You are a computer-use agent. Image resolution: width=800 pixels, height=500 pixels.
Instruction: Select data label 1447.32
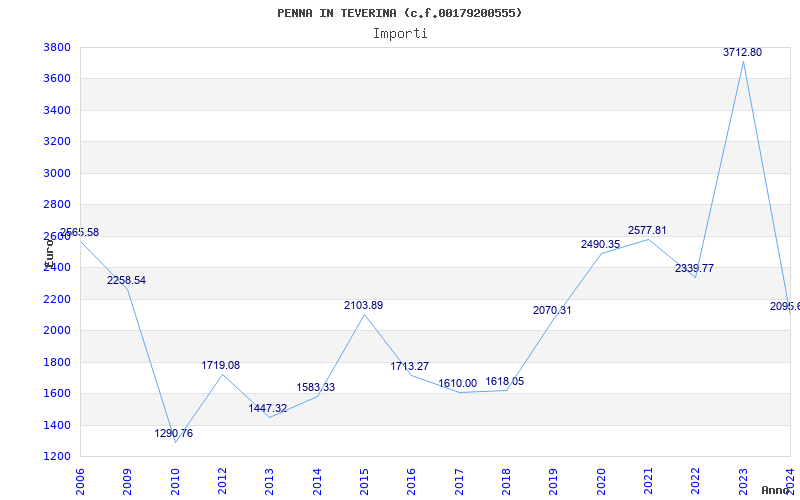point(268,408)
